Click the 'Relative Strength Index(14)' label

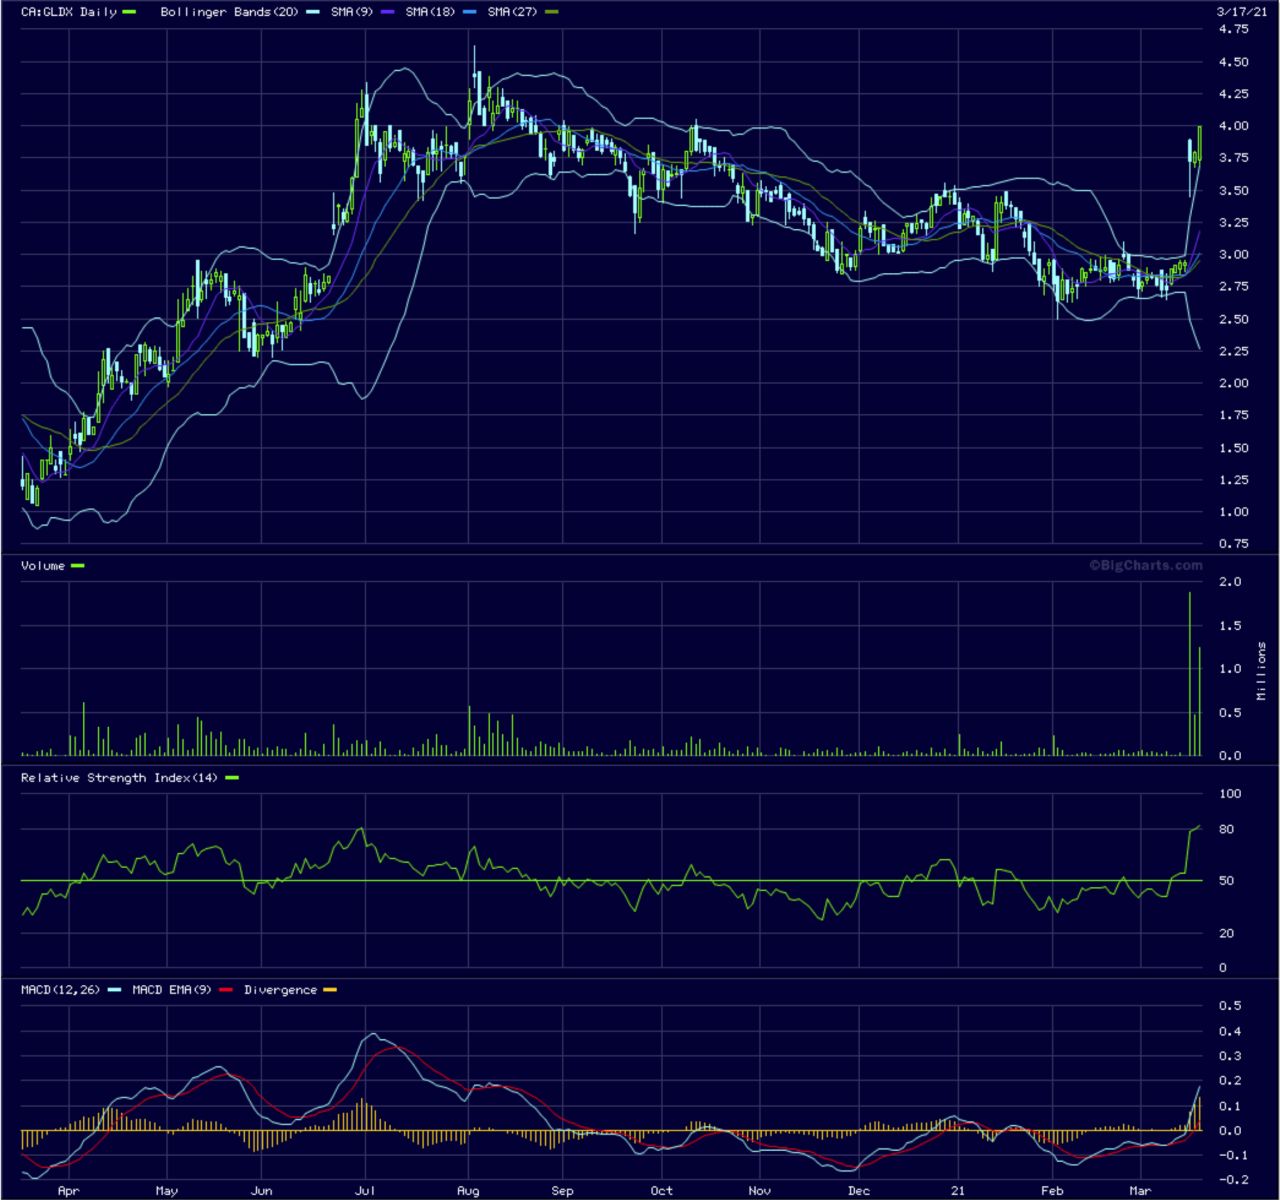(119, 778)
